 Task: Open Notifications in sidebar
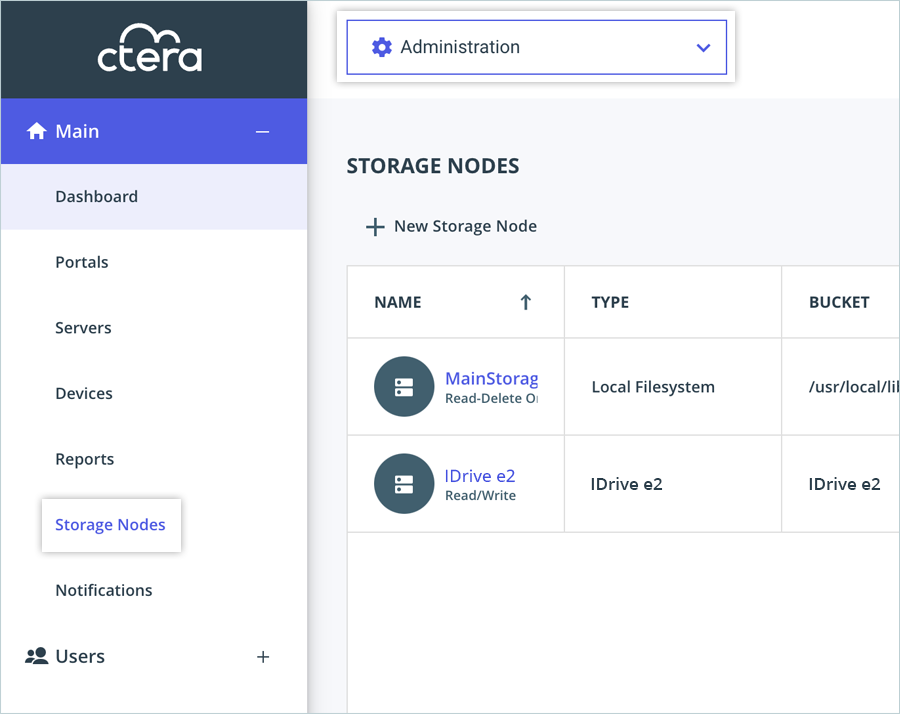click(104, 590)
